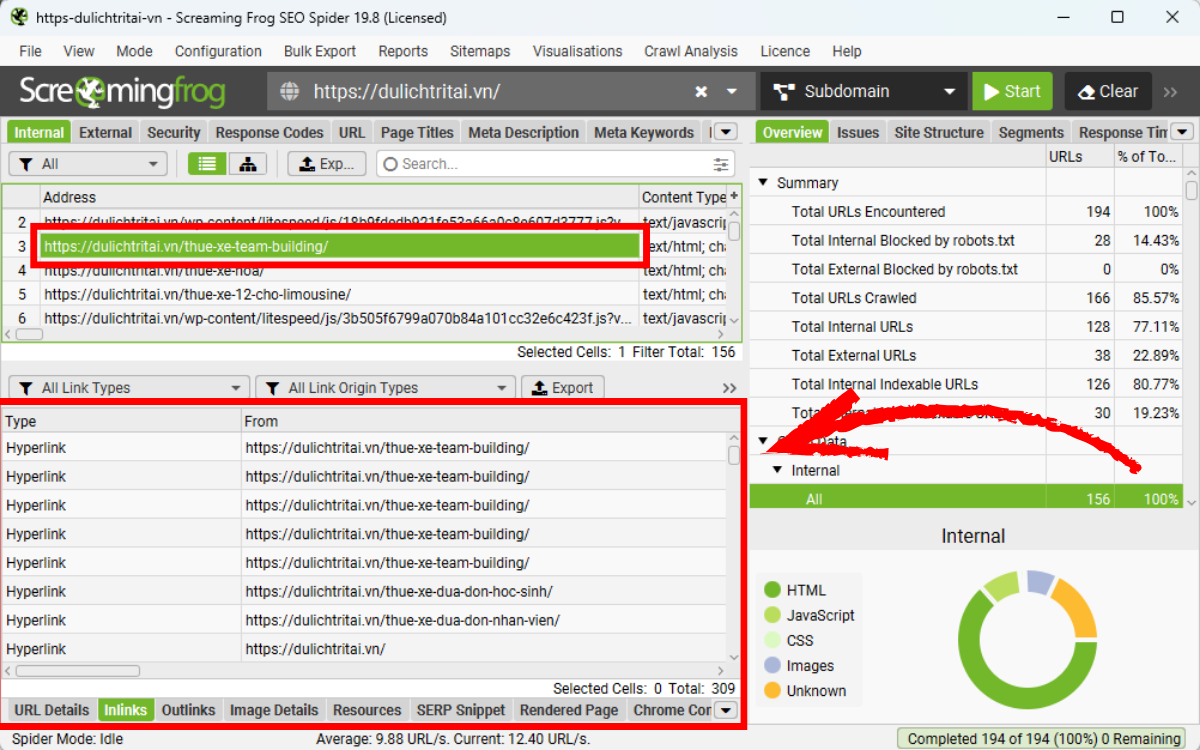Screen dimensions: 1200x750
Task: Open the All Link Origin Types dropdown
Action: (385, 388)
